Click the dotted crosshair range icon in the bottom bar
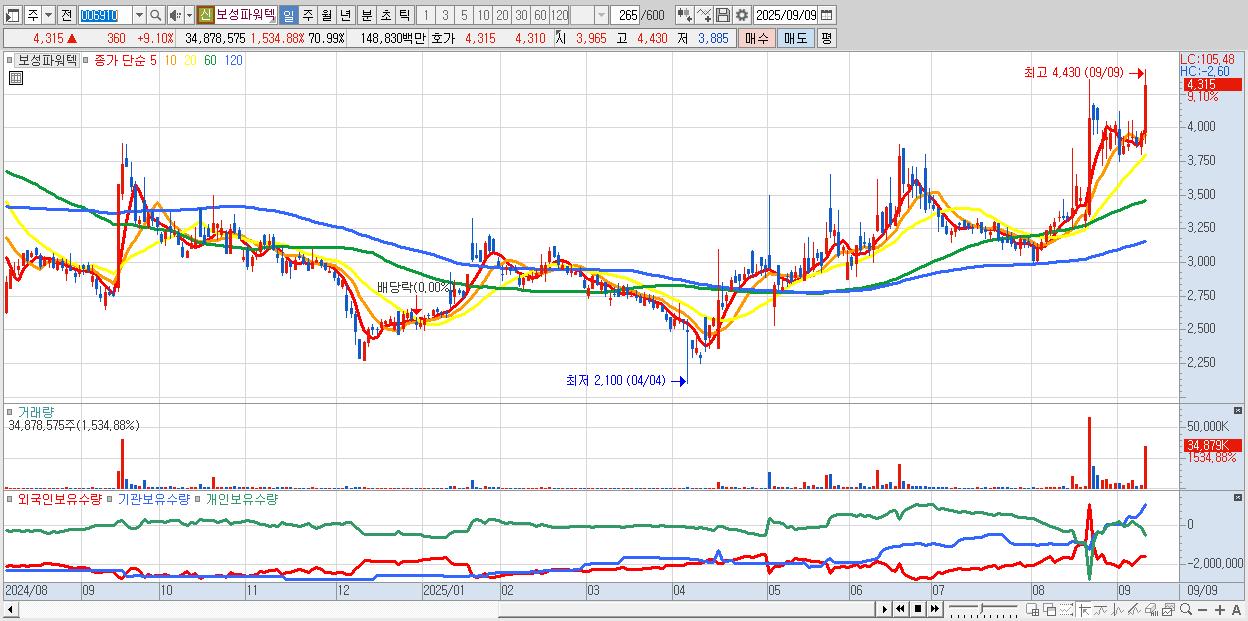The width and height of the screenshot is (1248, 621). point(1066,609)
